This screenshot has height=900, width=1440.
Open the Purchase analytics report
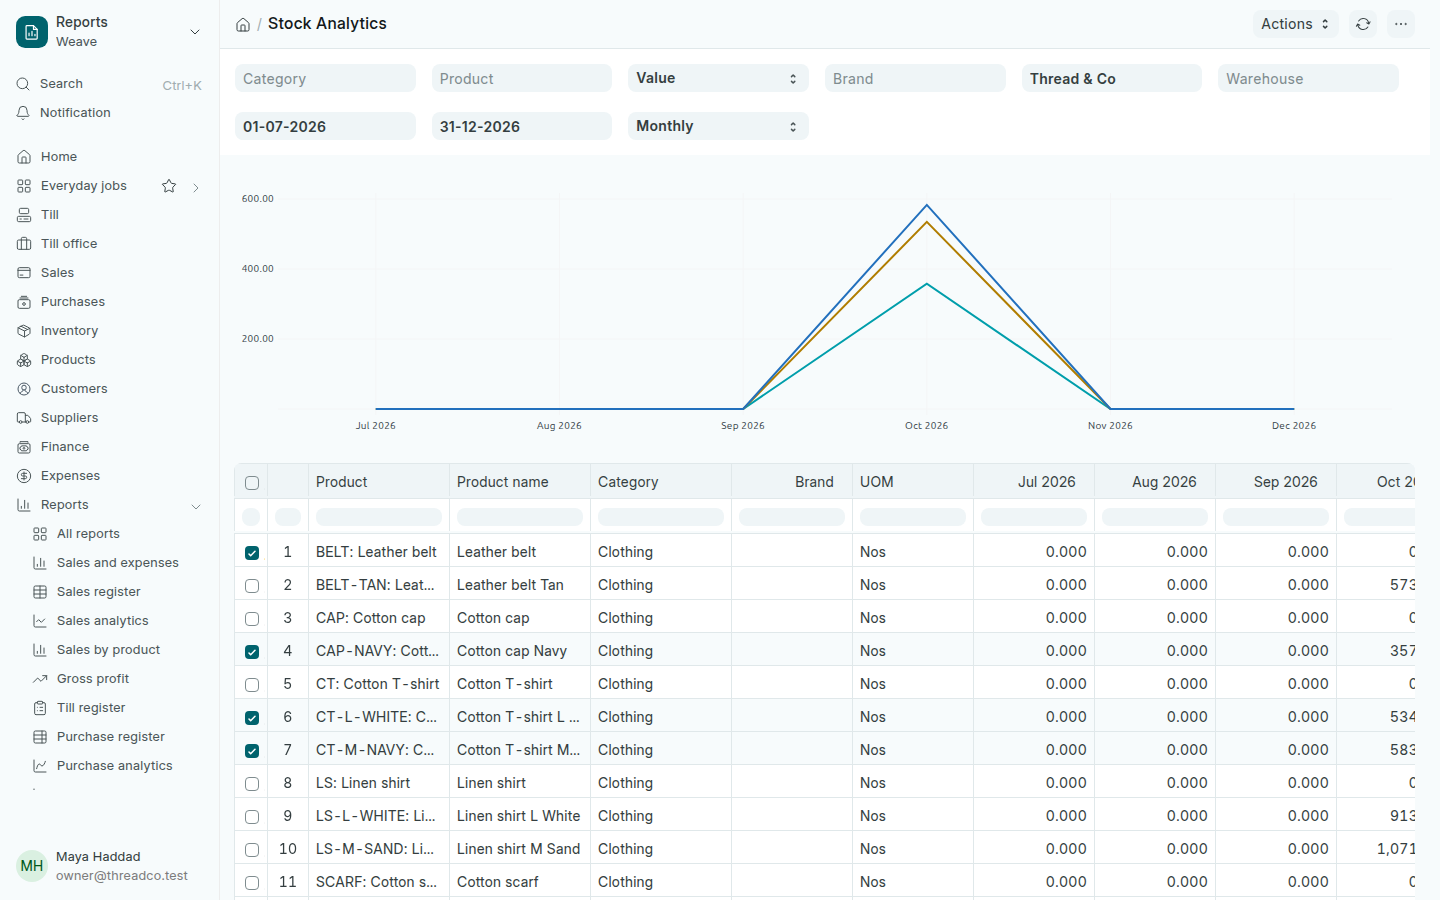click(118, 766)
